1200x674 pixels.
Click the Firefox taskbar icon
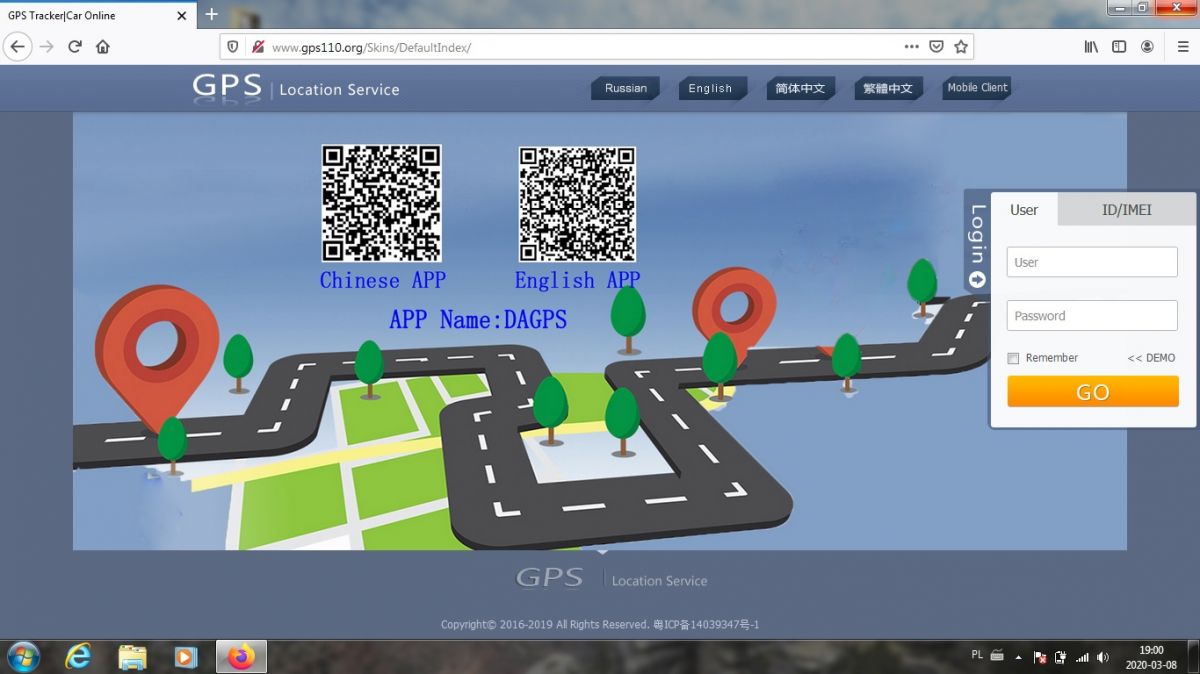click(241, 657)
